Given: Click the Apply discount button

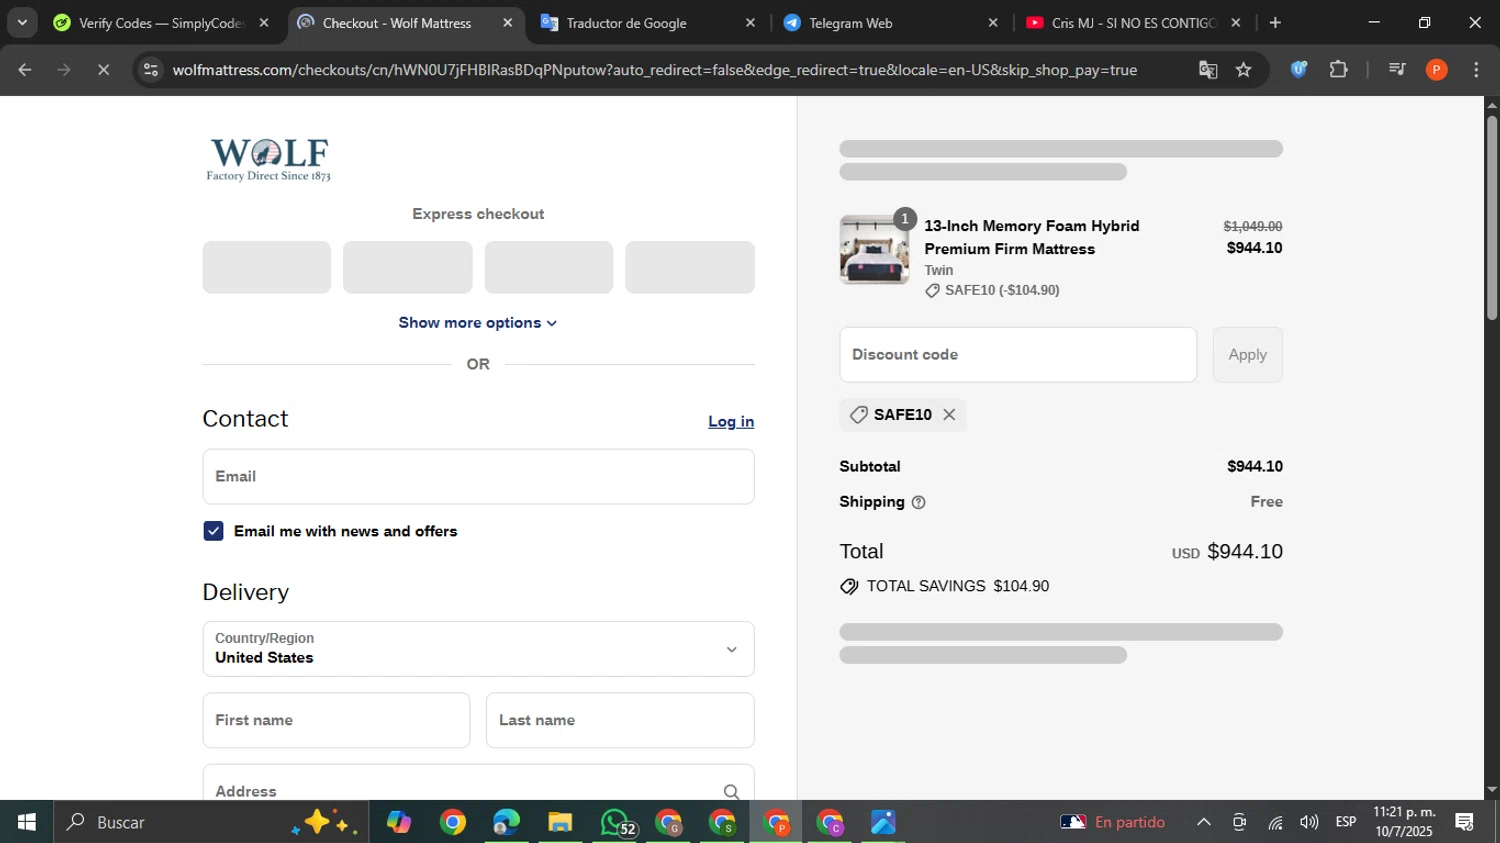Looking at the screenshot, I should [1247, 354].
